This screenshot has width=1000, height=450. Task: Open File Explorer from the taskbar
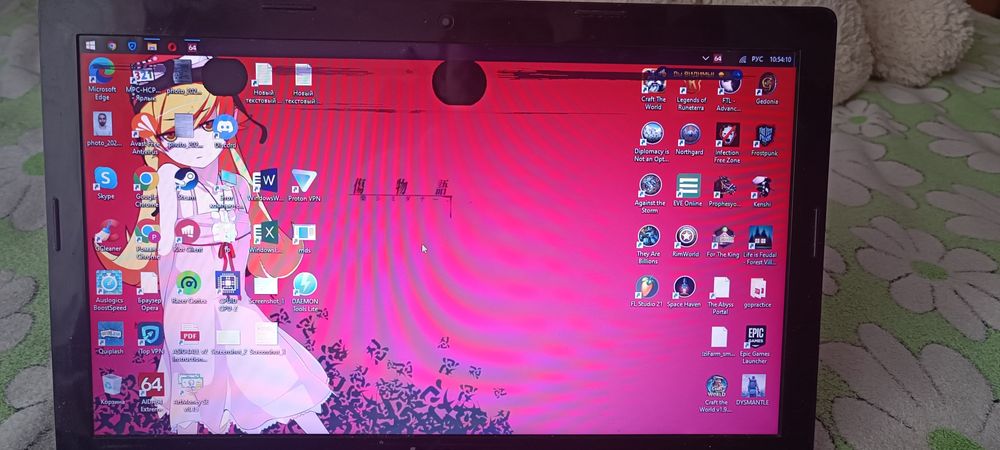[152, 46]
